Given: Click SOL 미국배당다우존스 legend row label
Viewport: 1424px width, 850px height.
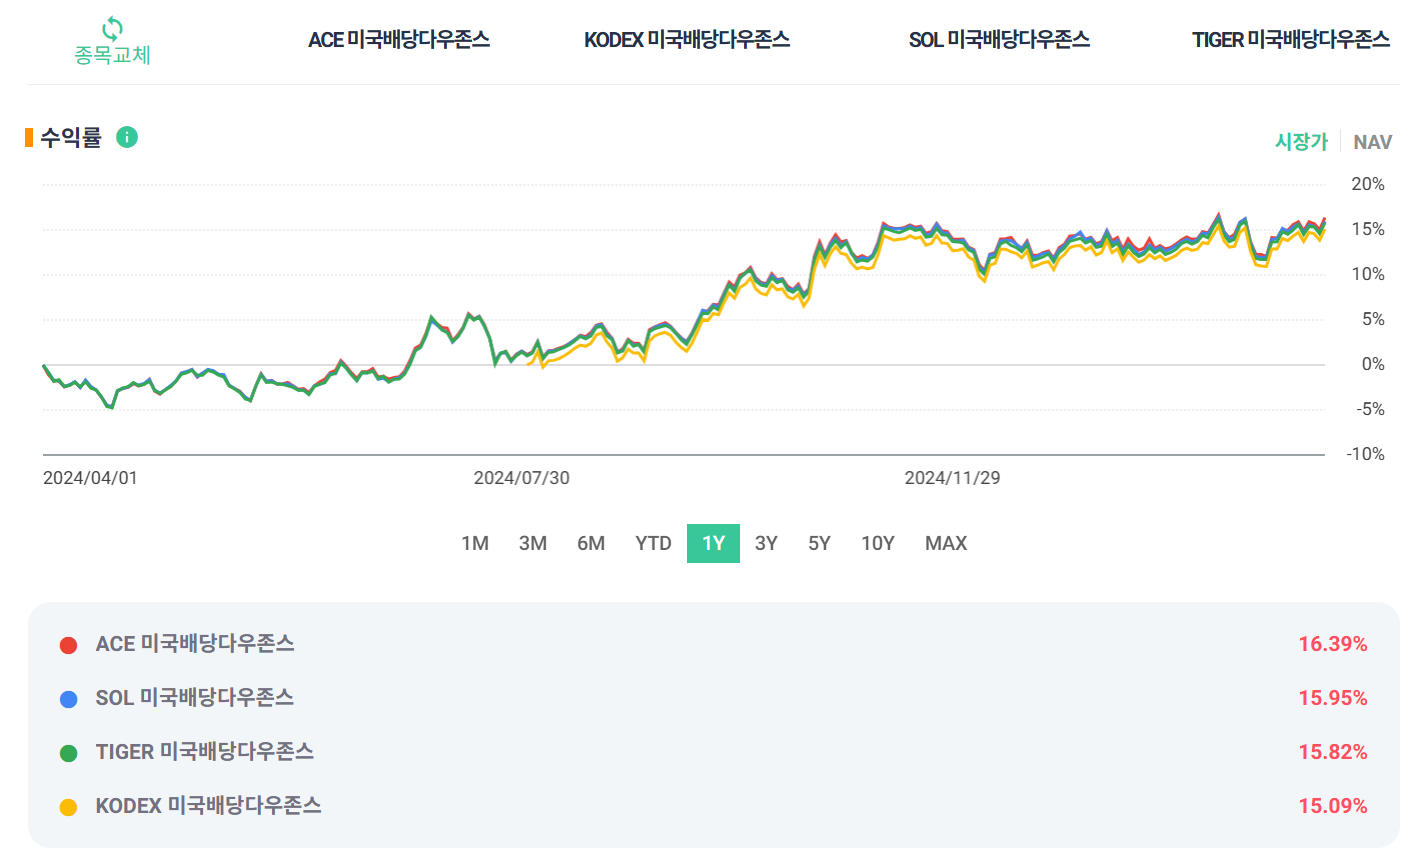Looking at the screenshot, I should 194,698.
